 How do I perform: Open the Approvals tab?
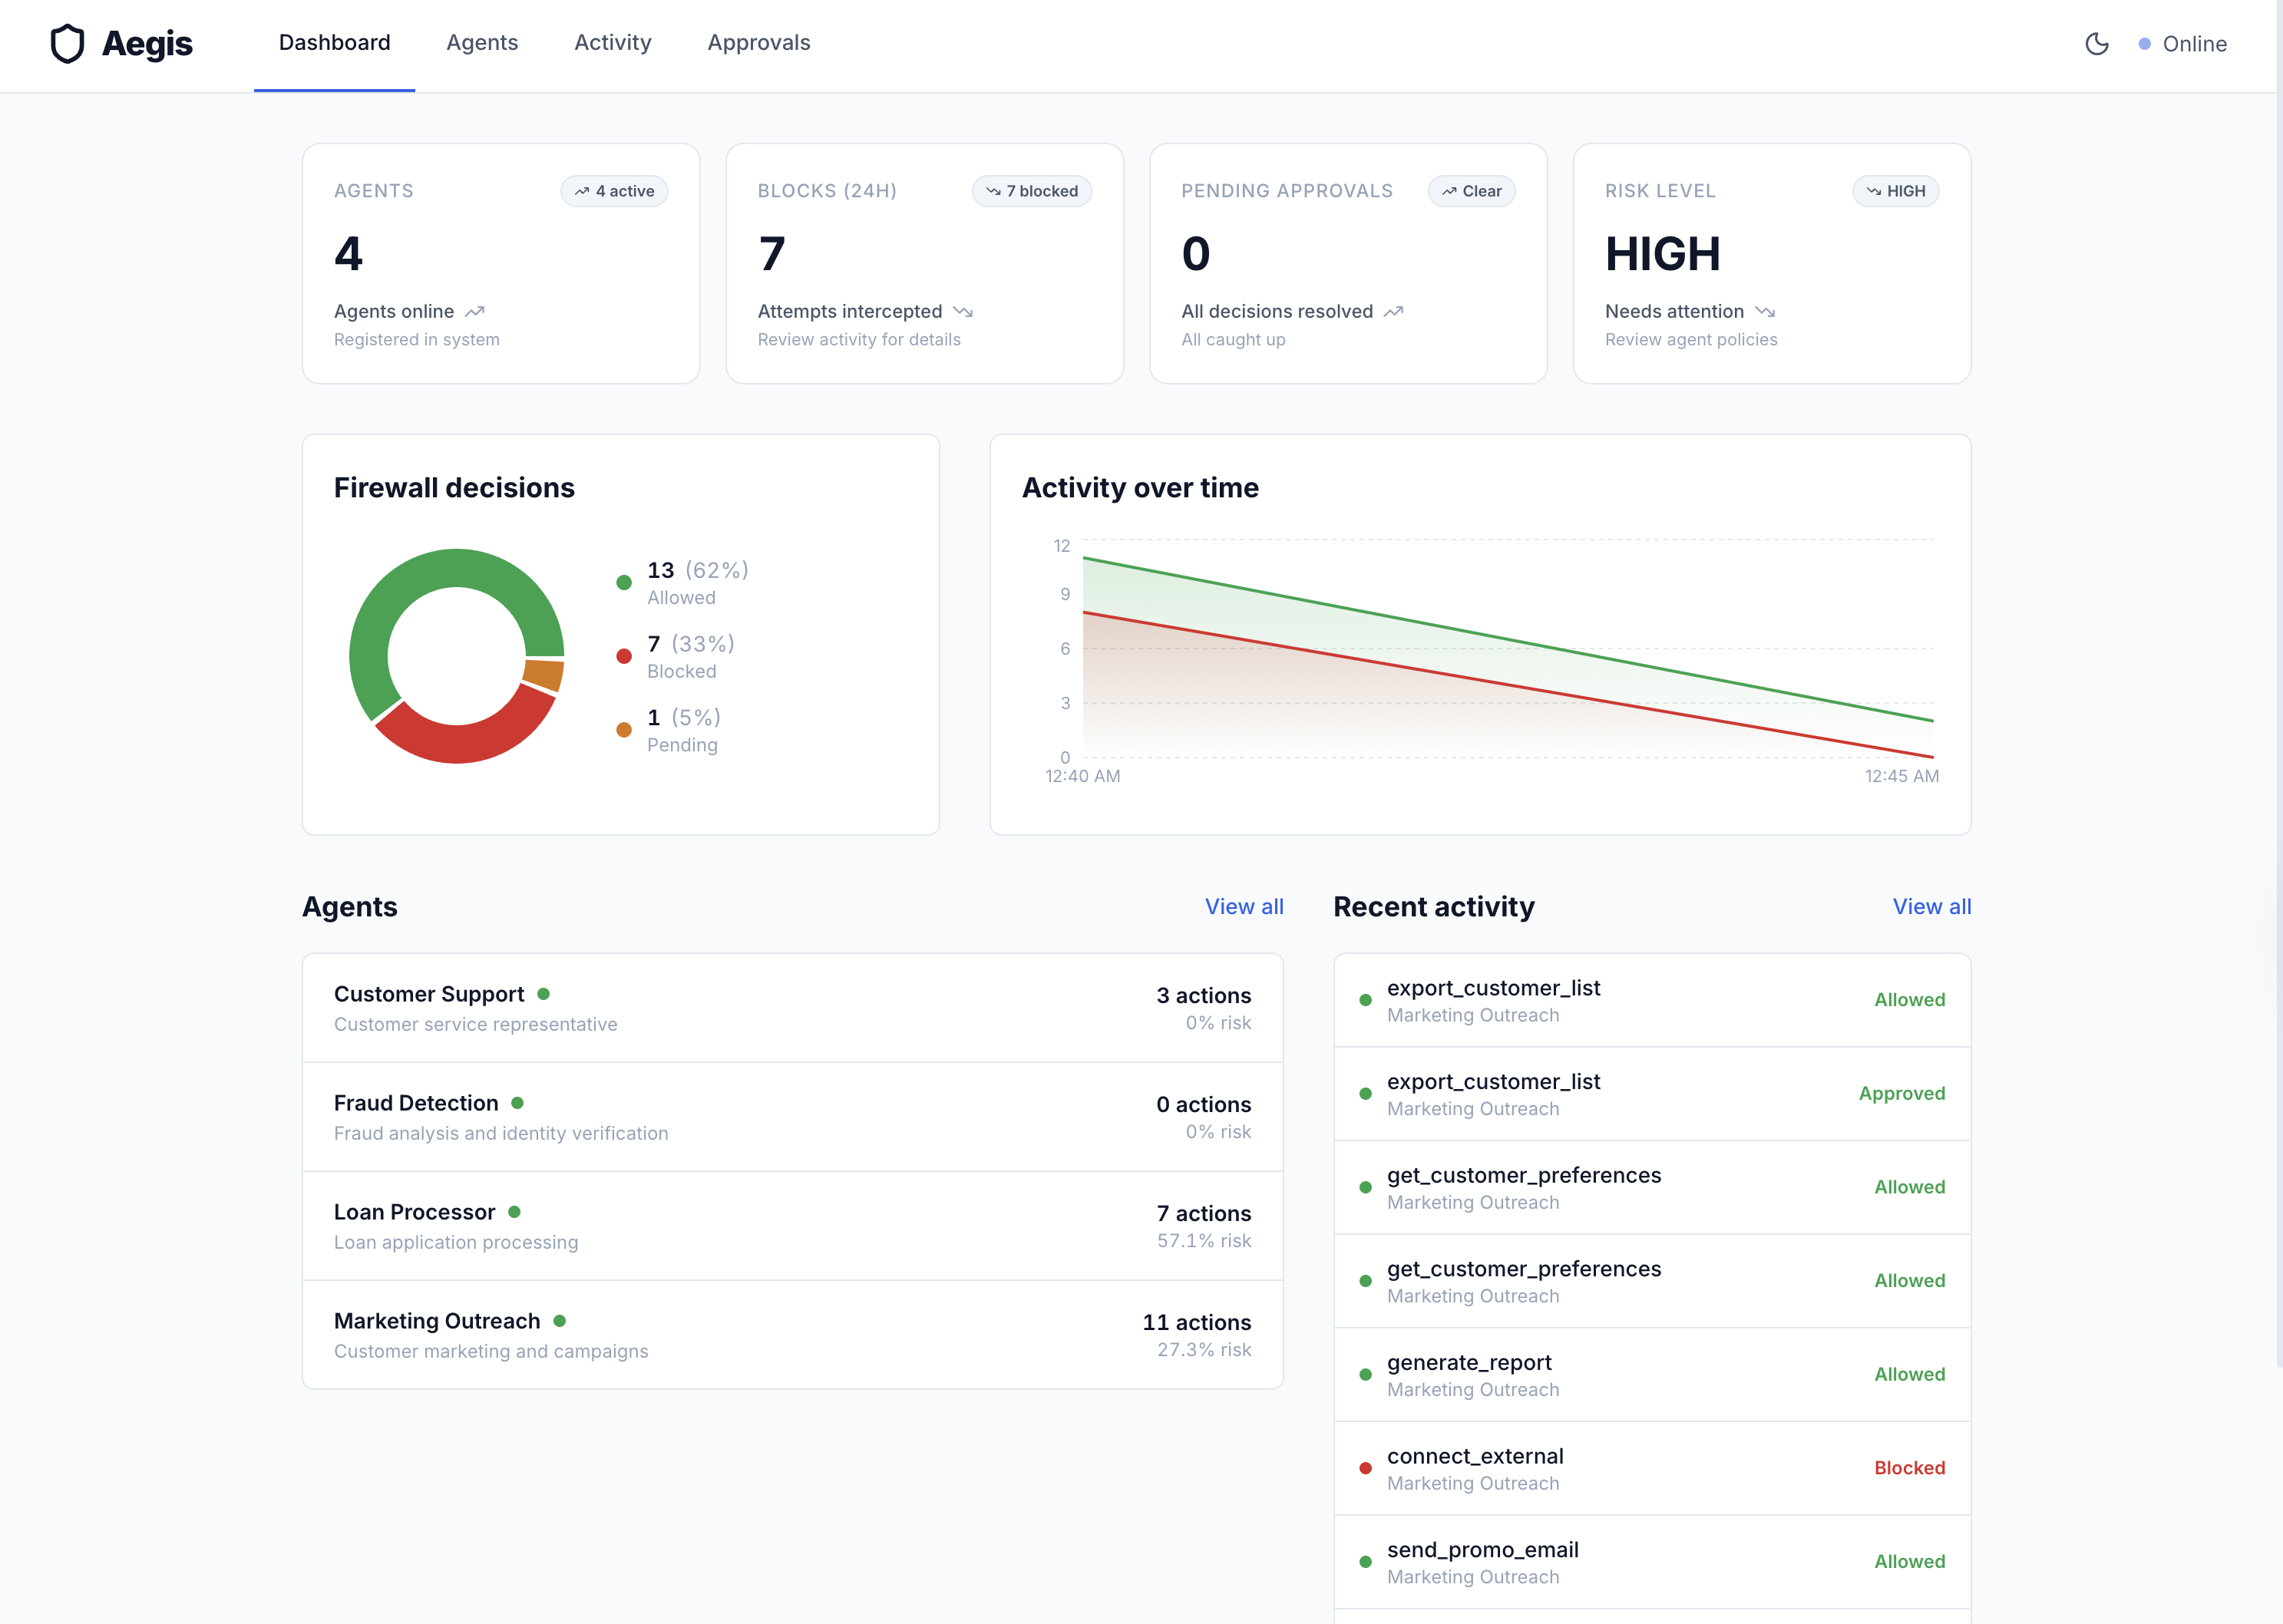click(758, 43)
